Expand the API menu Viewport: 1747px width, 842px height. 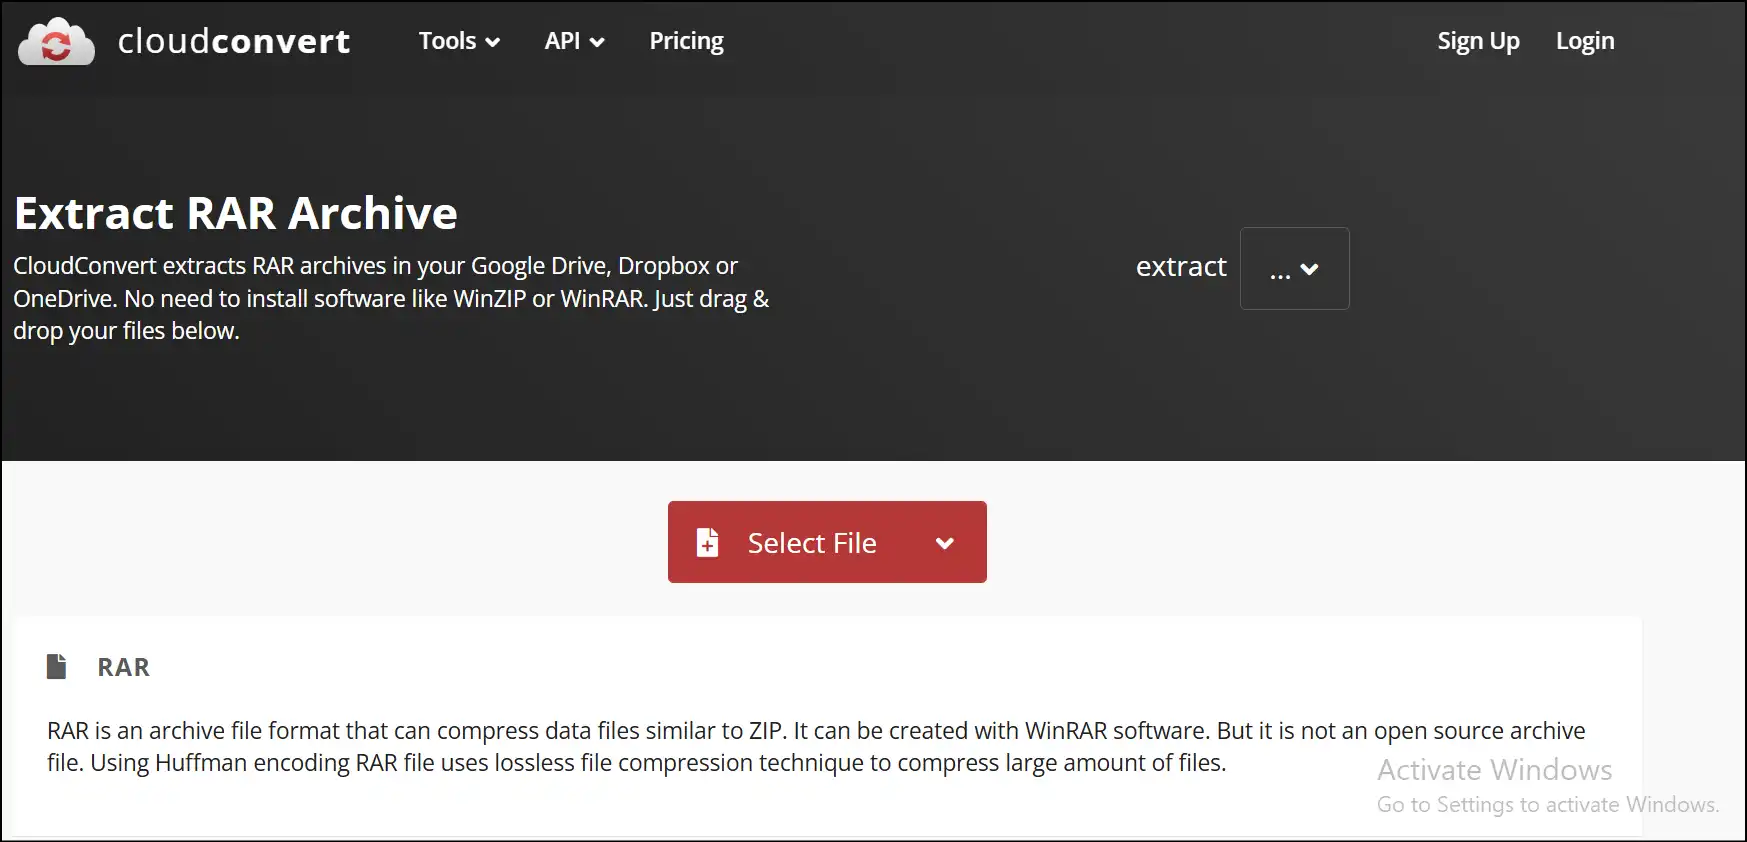tap(574, 41)
